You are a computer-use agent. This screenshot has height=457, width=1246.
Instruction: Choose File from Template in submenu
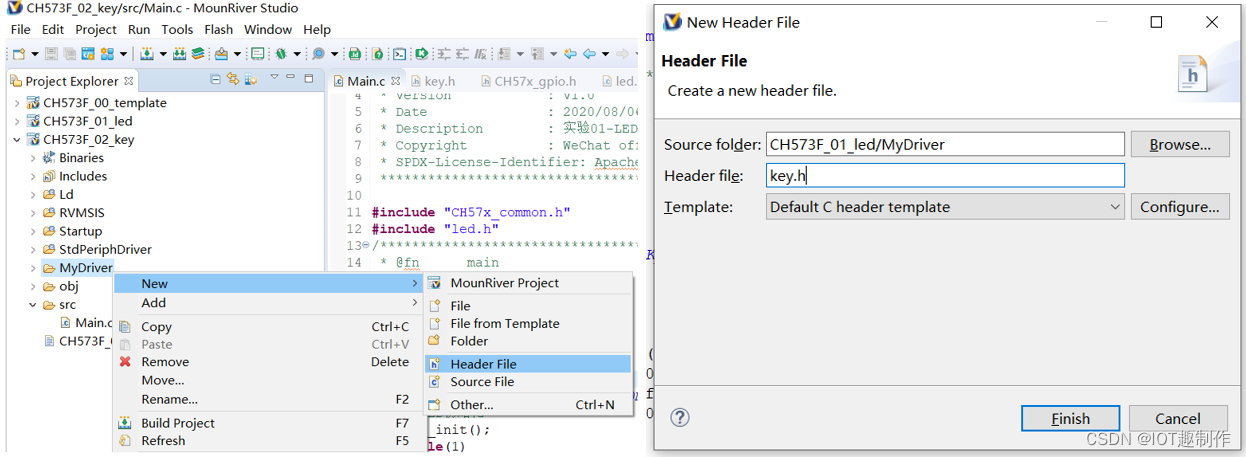click(x=529, y=323)
